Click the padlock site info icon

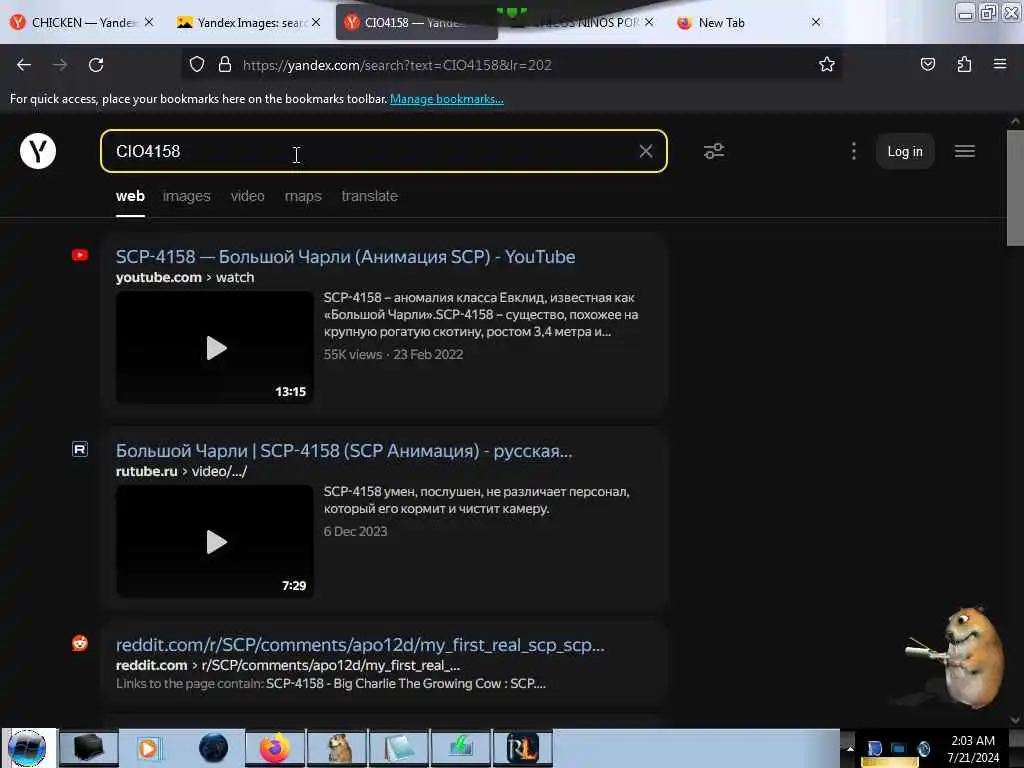tap(225, 65)
